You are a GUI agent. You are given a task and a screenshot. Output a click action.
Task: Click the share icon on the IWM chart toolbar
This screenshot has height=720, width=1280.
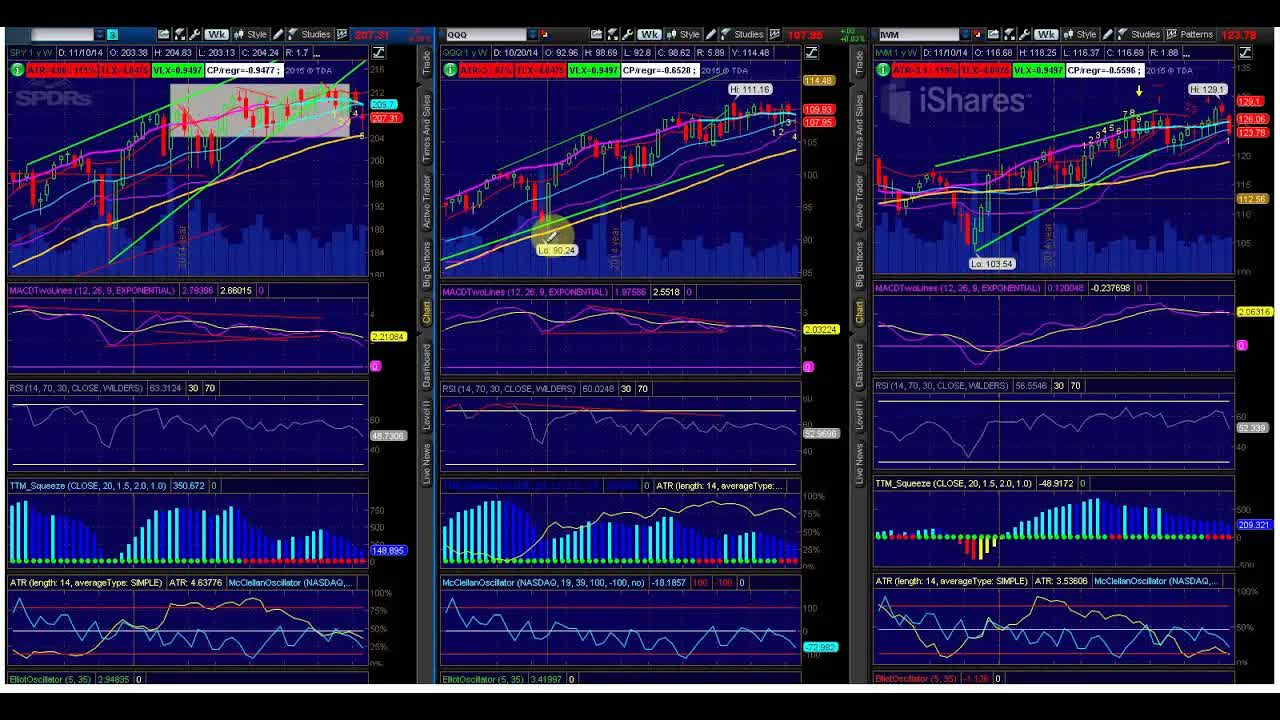[993, 34]
